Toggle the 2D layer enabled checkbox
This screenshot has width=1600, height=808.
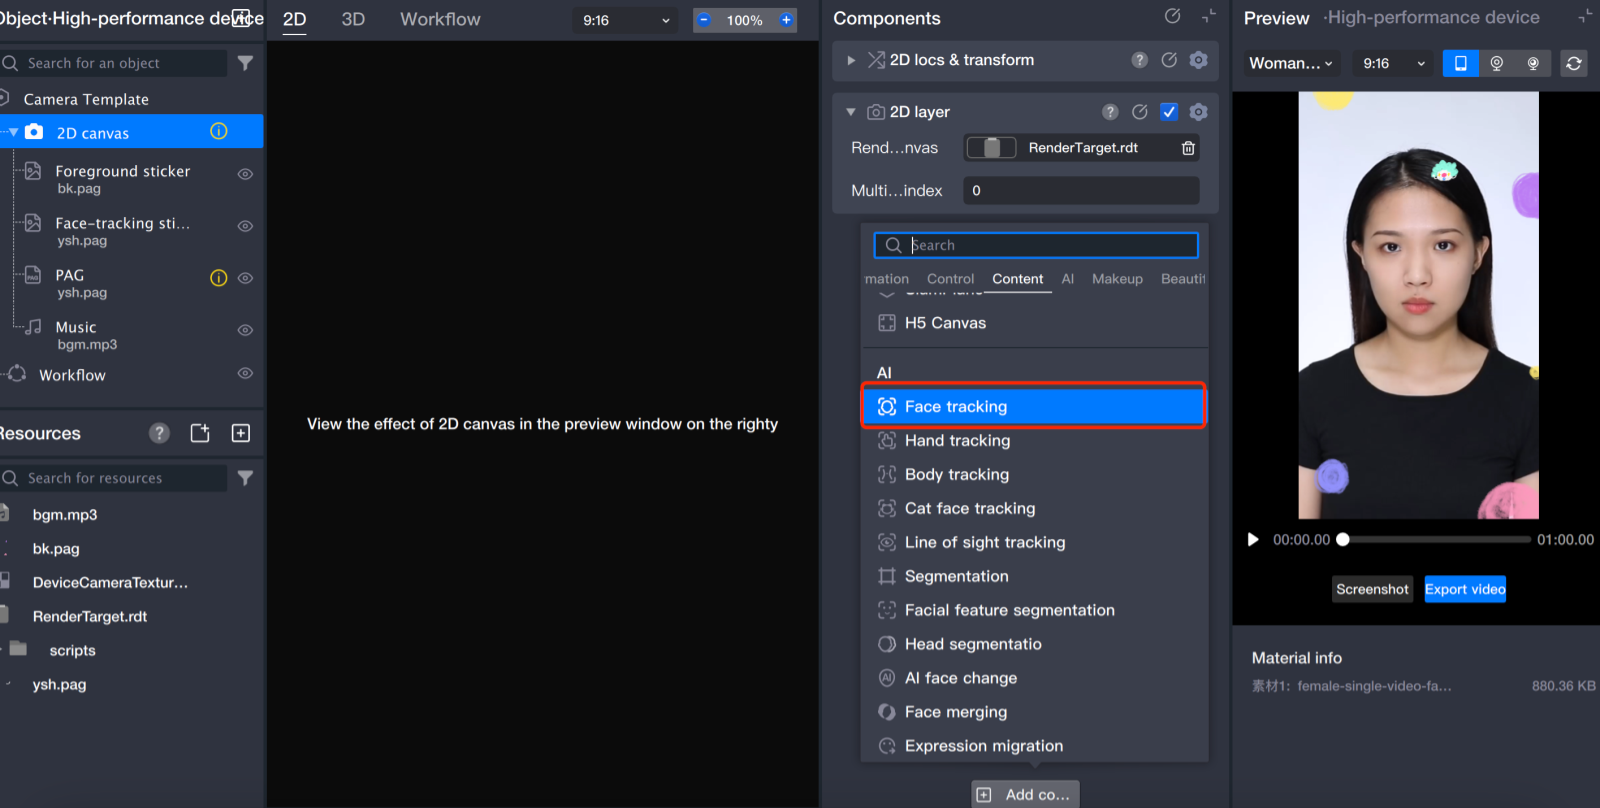click(1168, 112)
